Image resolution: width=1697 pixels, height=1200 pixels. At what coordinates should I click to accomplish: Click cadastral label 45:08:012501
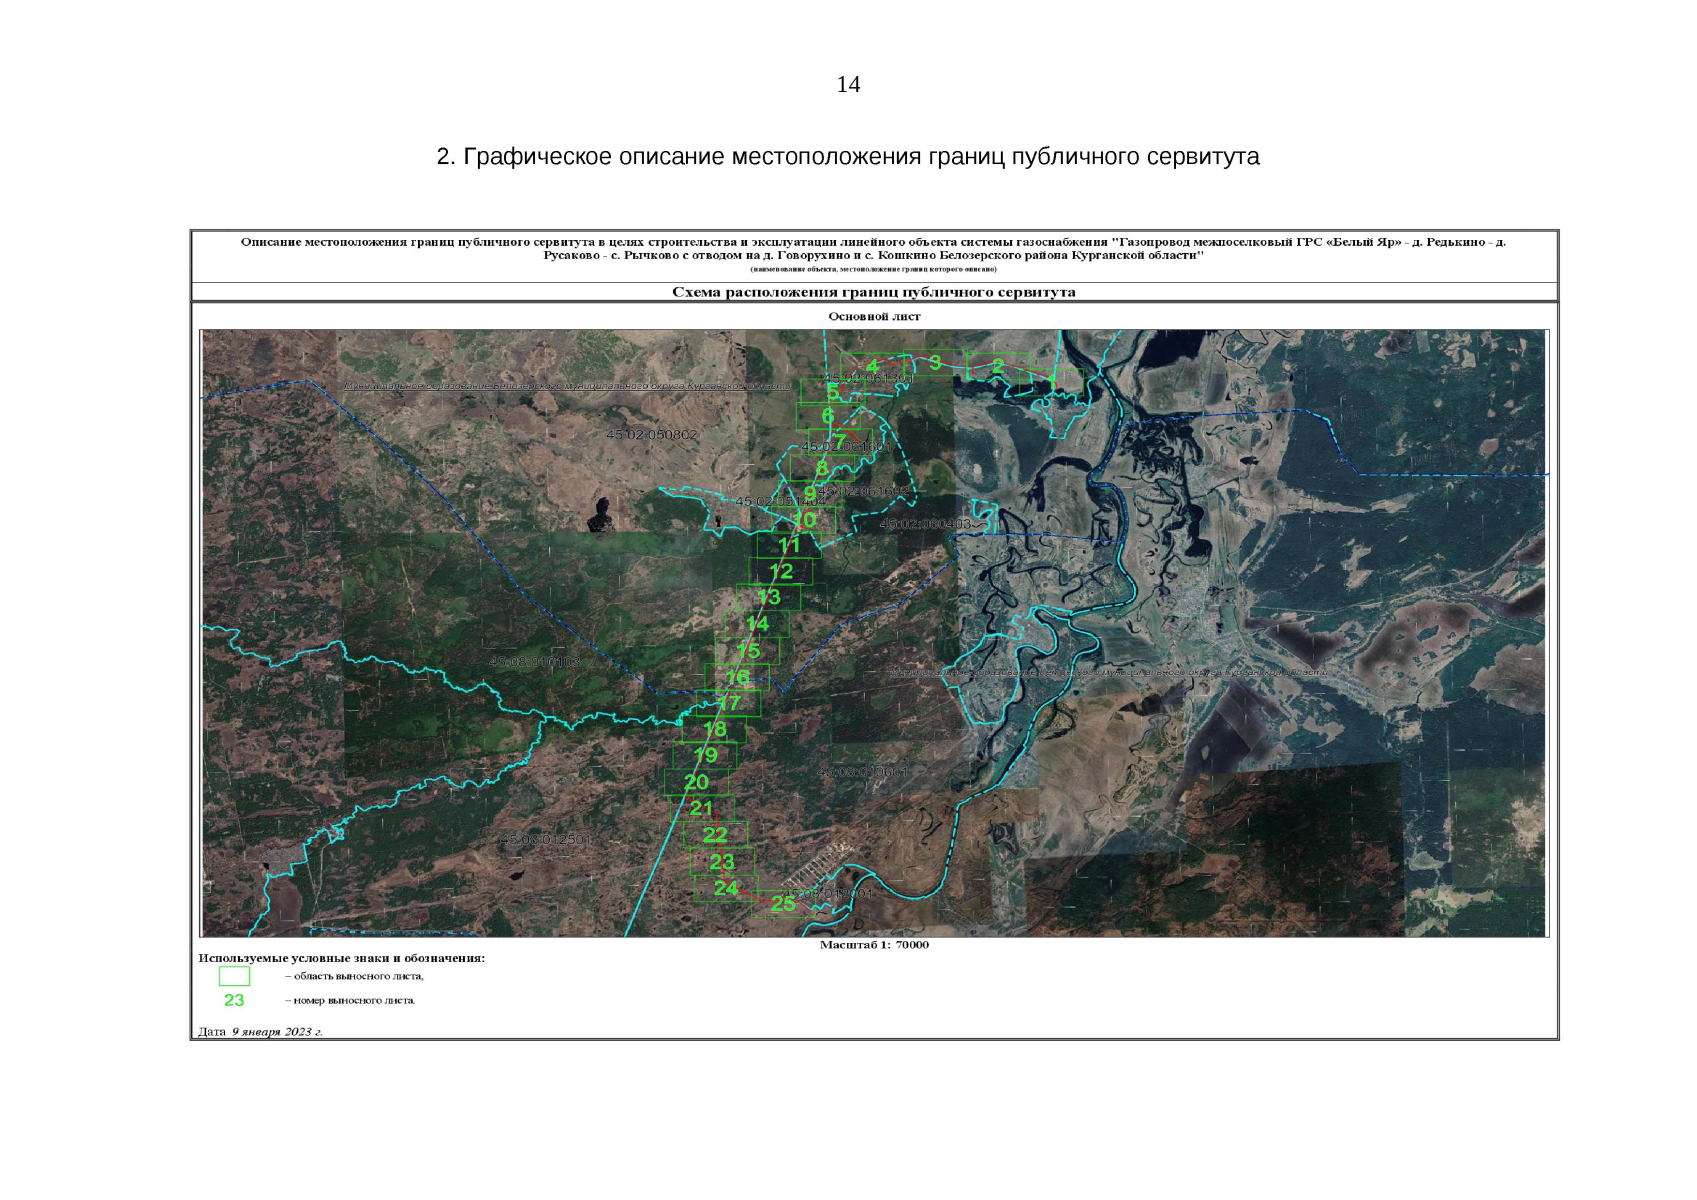[x=546, y=839]
